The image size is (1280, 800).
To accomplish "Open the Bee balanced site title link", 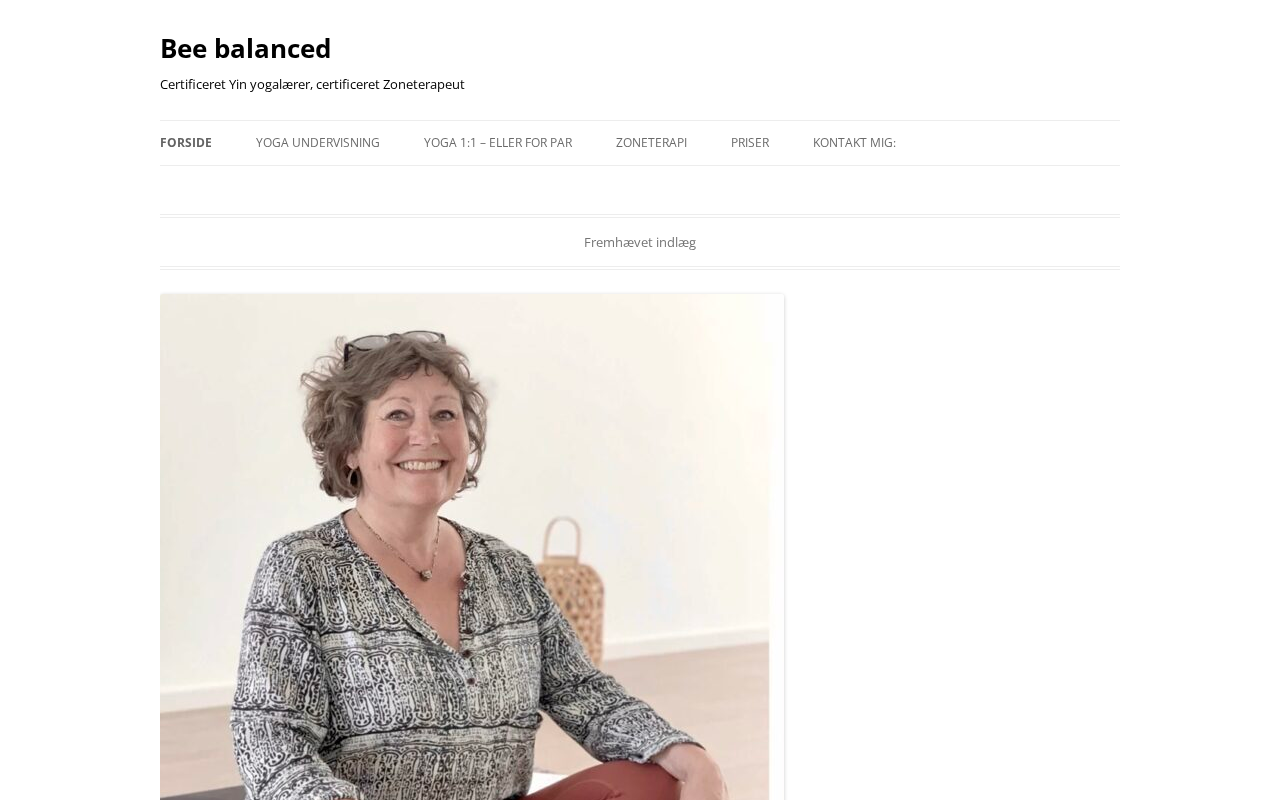I will [x=245, y=48].
